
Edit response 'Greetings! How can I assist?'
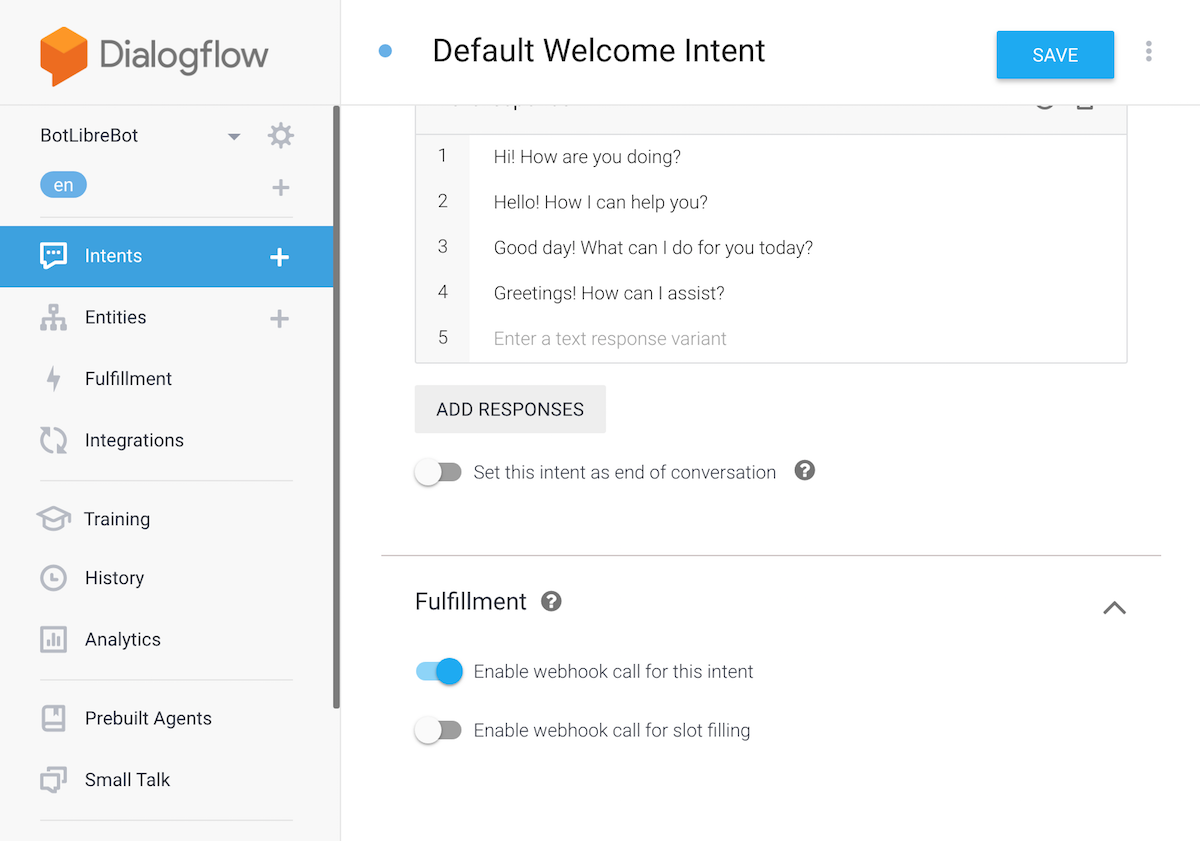797,293
